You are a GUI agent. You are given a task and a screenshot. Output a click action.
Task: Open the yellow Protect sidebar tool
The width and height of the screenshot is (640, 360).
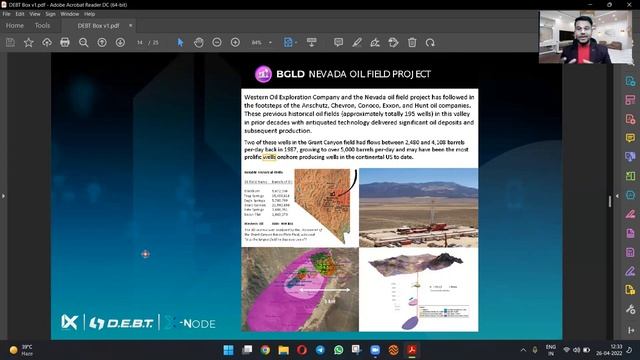630,290
